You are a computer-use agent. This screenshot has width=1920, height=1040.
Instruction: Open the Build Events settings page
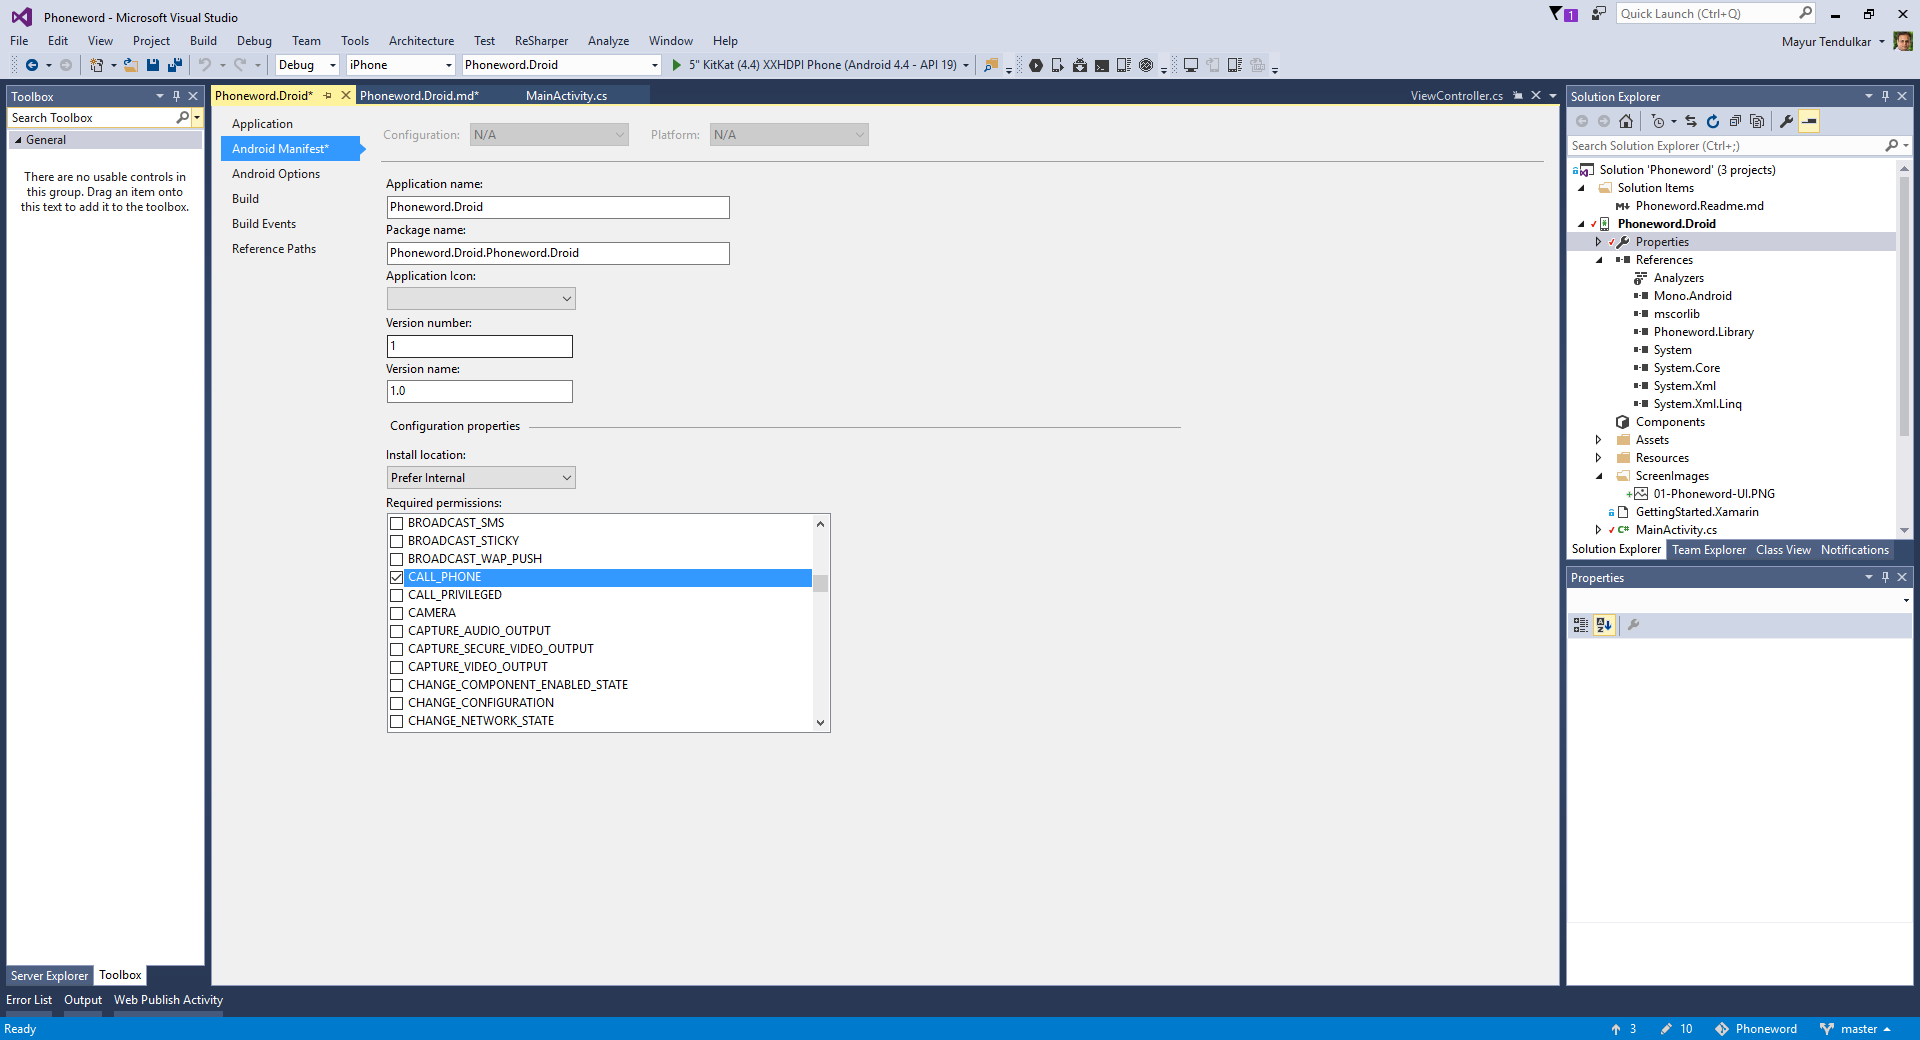coord(264,224)
